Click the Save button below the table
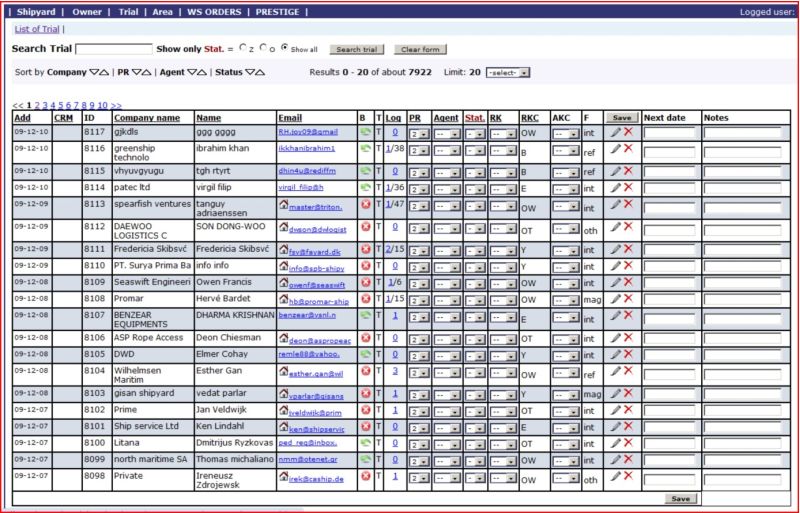800x513 pixels. (x=681, y=499)
